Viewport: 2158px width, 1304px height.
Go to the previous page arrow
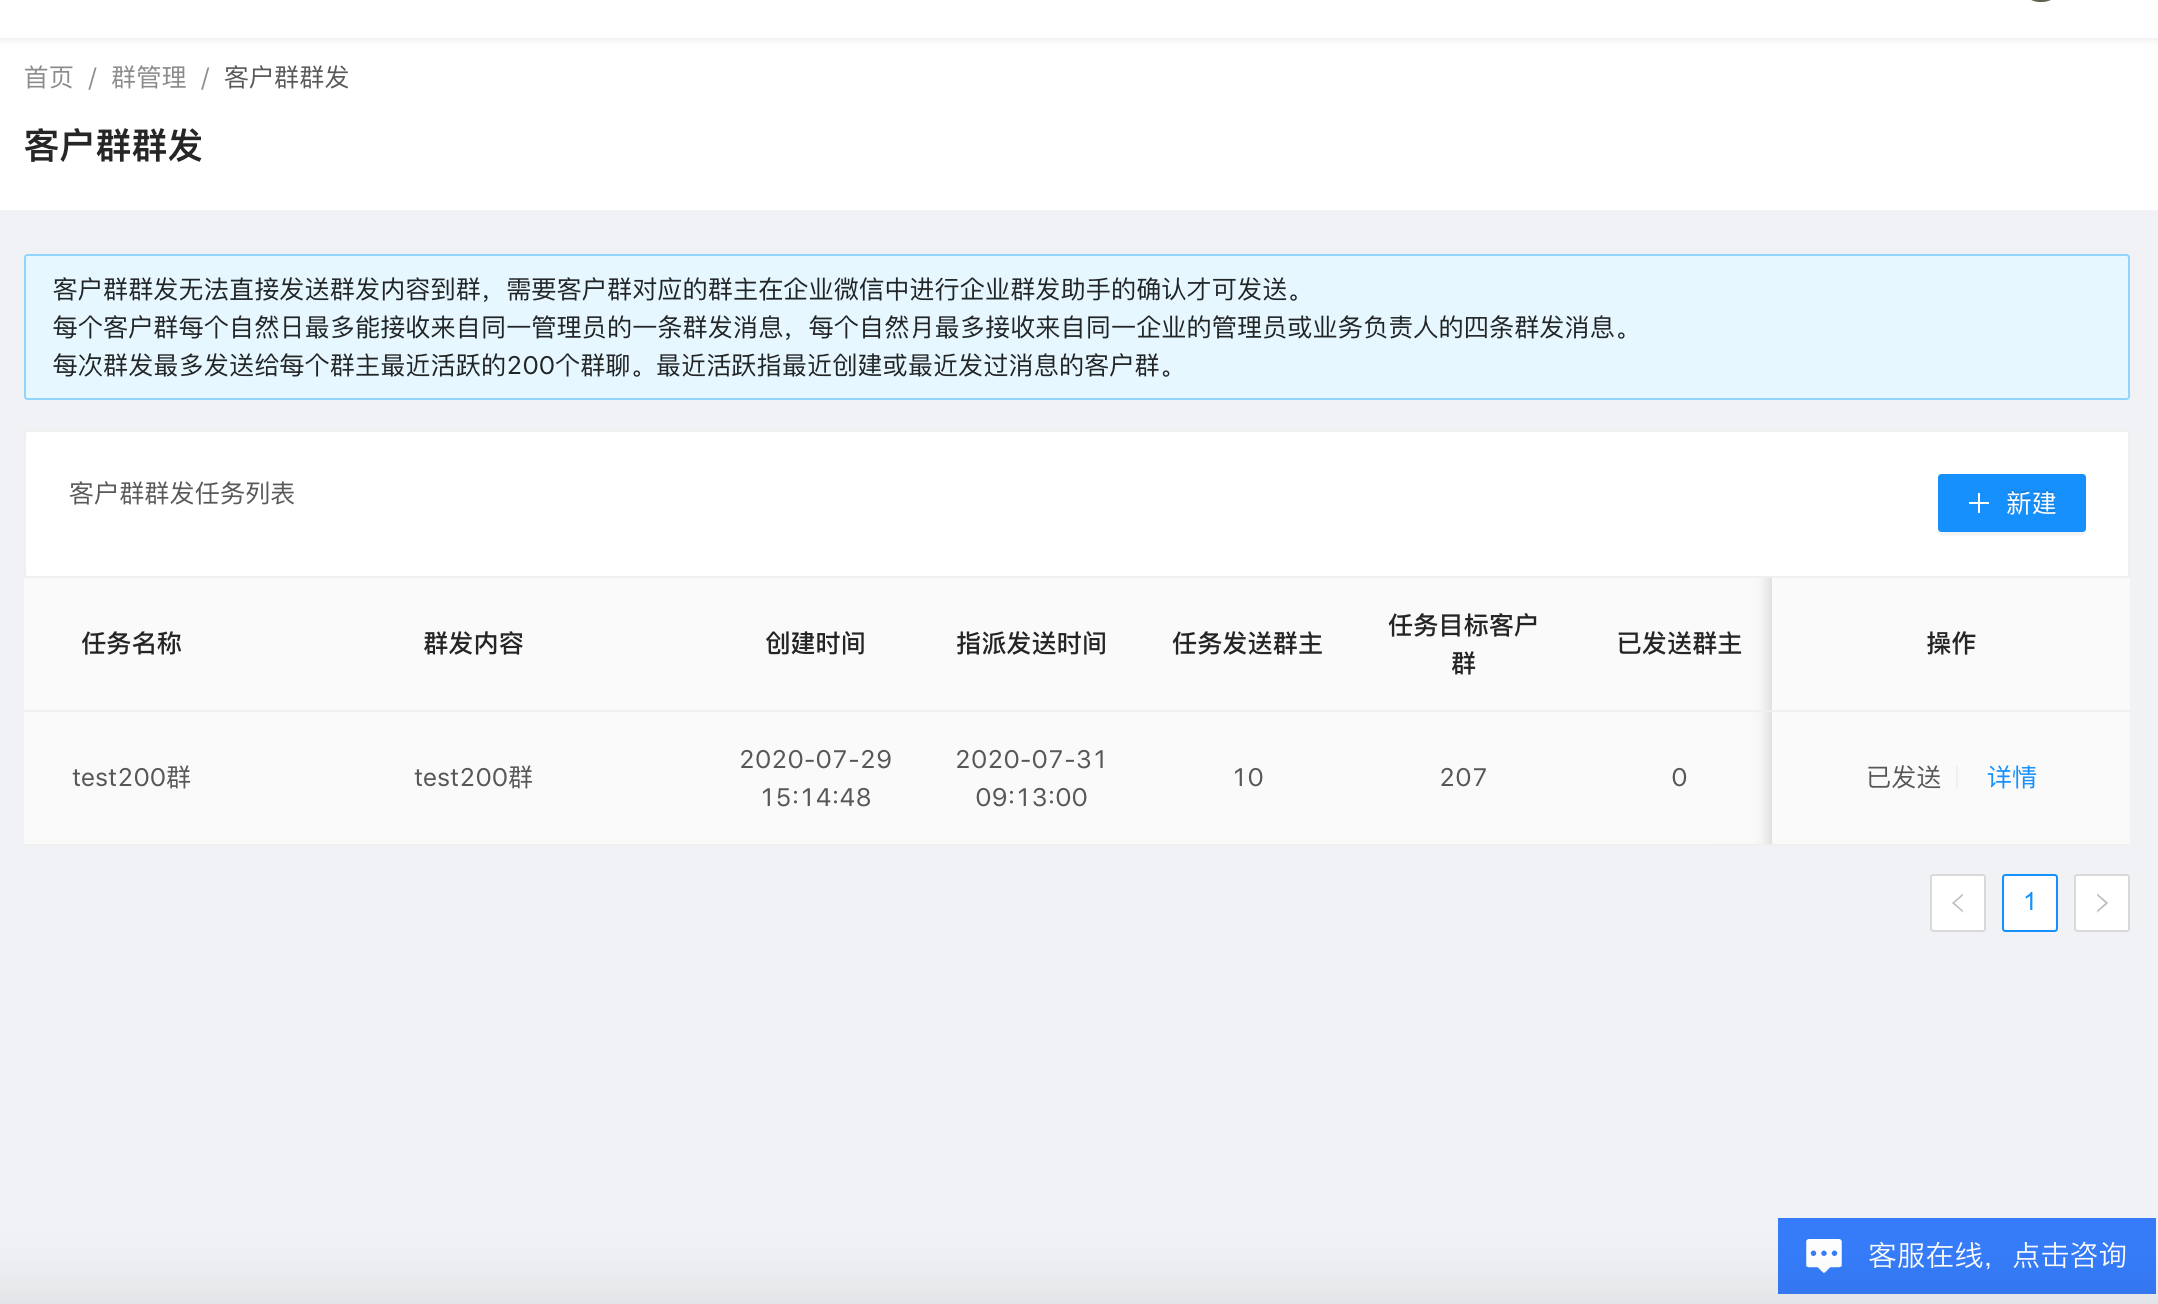pyautogui.click(x=1957, y=903)
